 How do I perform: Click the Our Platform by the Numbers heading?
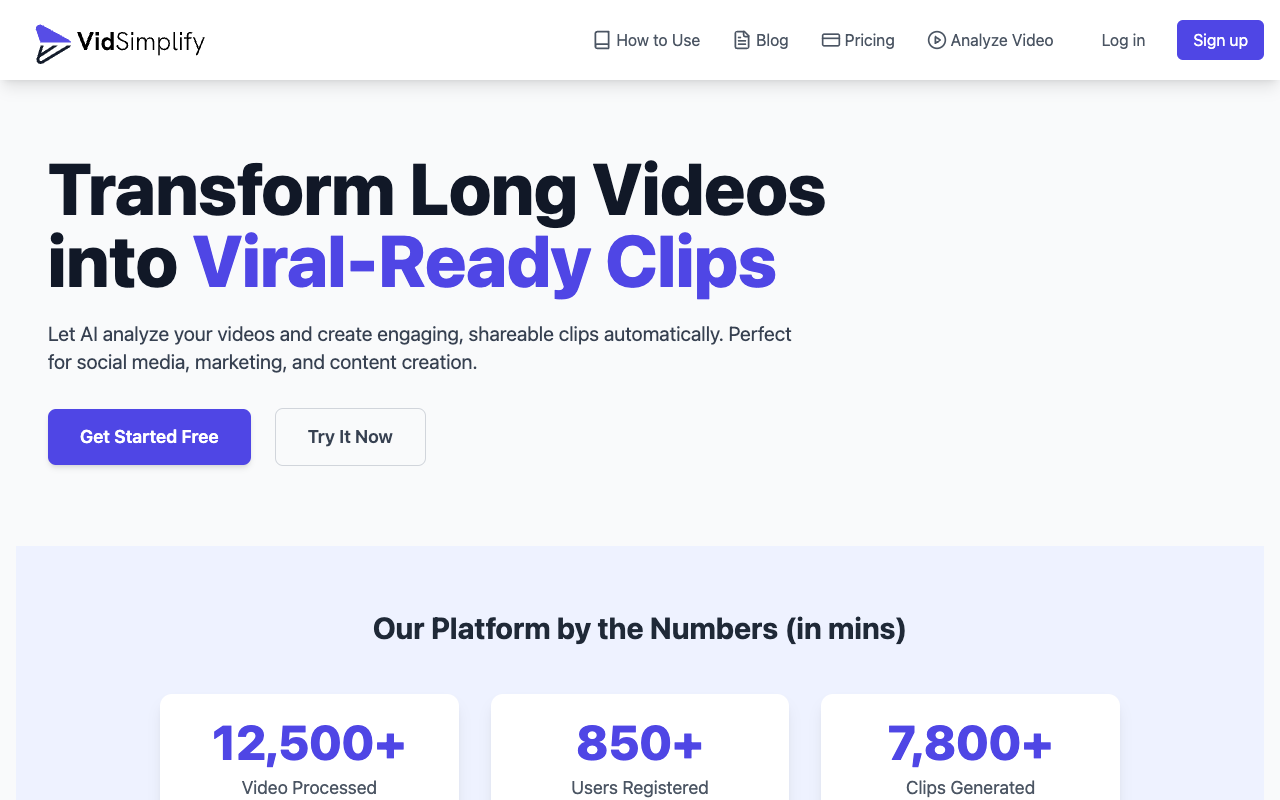click(x=639, y=628)
